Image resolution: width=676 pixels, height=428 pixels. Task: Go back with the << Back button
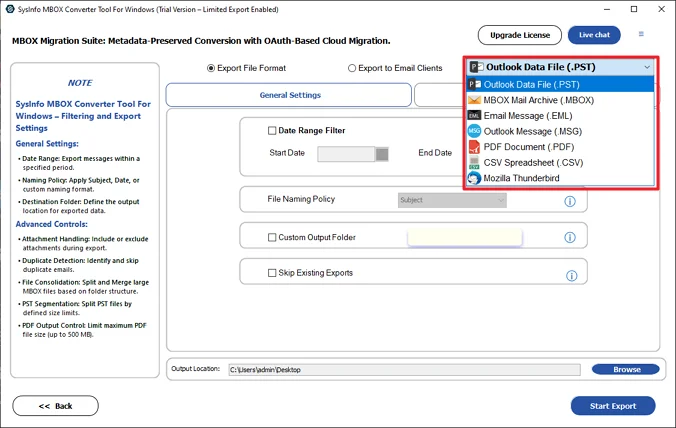(x=55, y=406)
